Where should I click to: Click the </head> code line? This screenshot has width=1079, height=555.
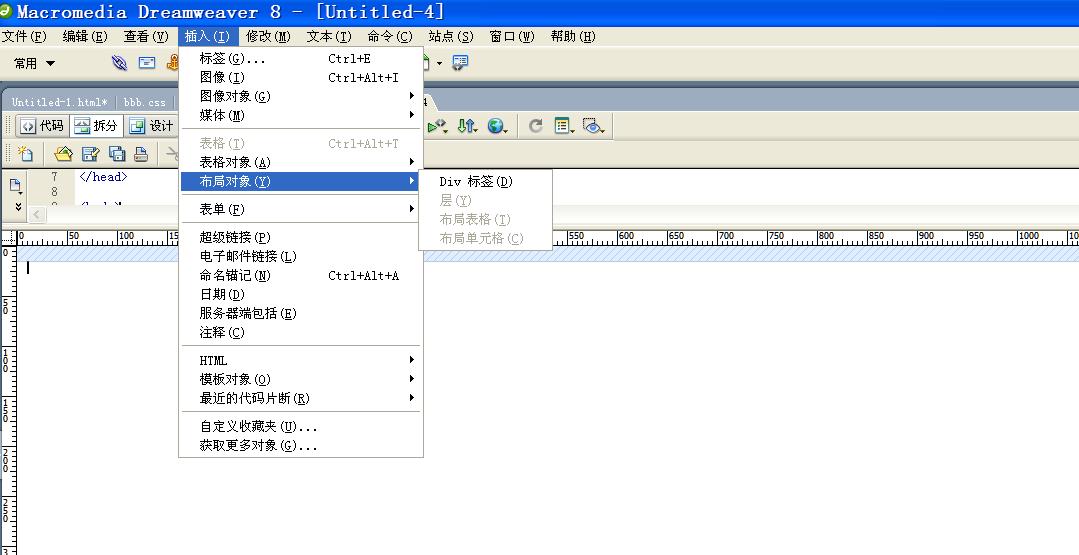click(x=103, y=177)
